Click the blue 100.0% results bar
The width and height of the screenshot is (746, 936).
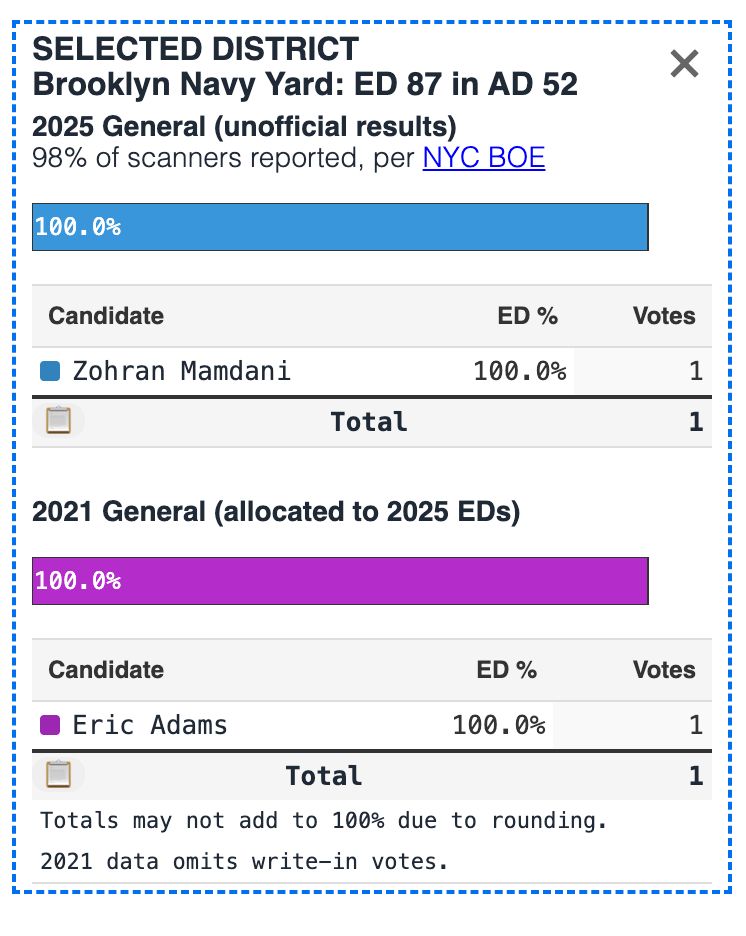point(340,226)
